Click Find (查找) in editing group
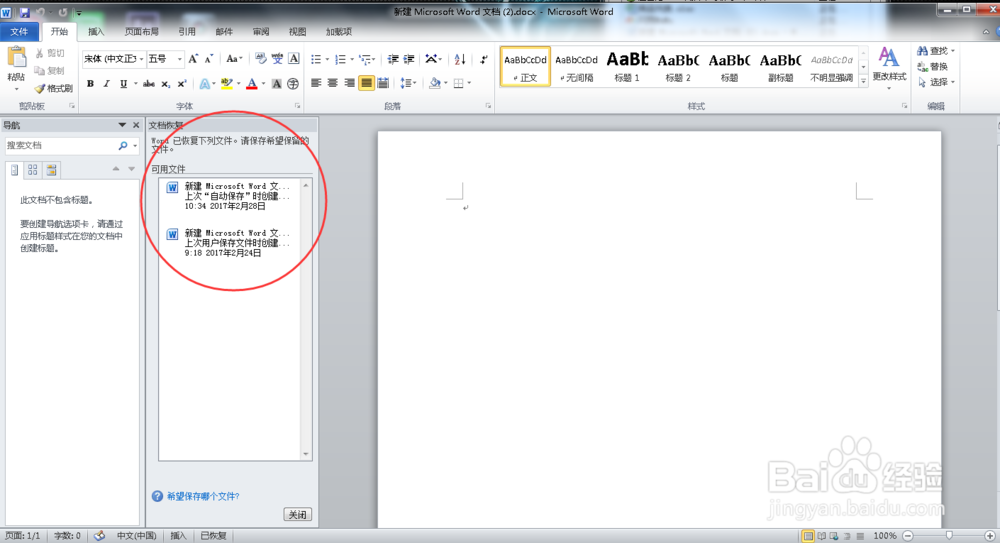 tap(936, 50)
